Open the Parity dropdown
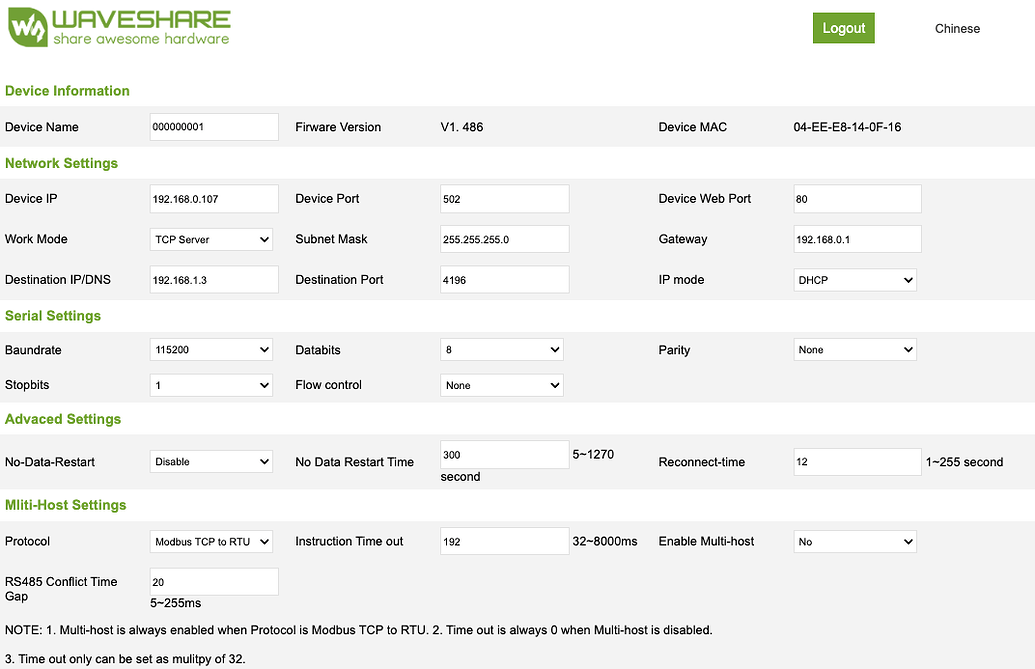The width and height of the screenshot is (1035, 669). [x=855, y=349]
